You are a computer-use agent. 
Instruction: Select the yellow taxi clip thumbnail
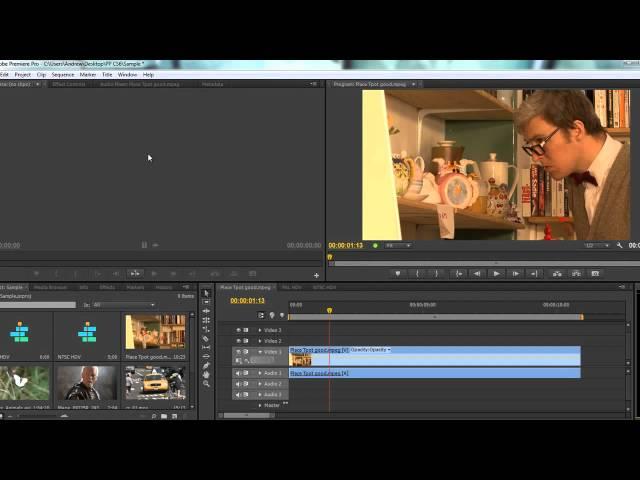pos(155,383)
